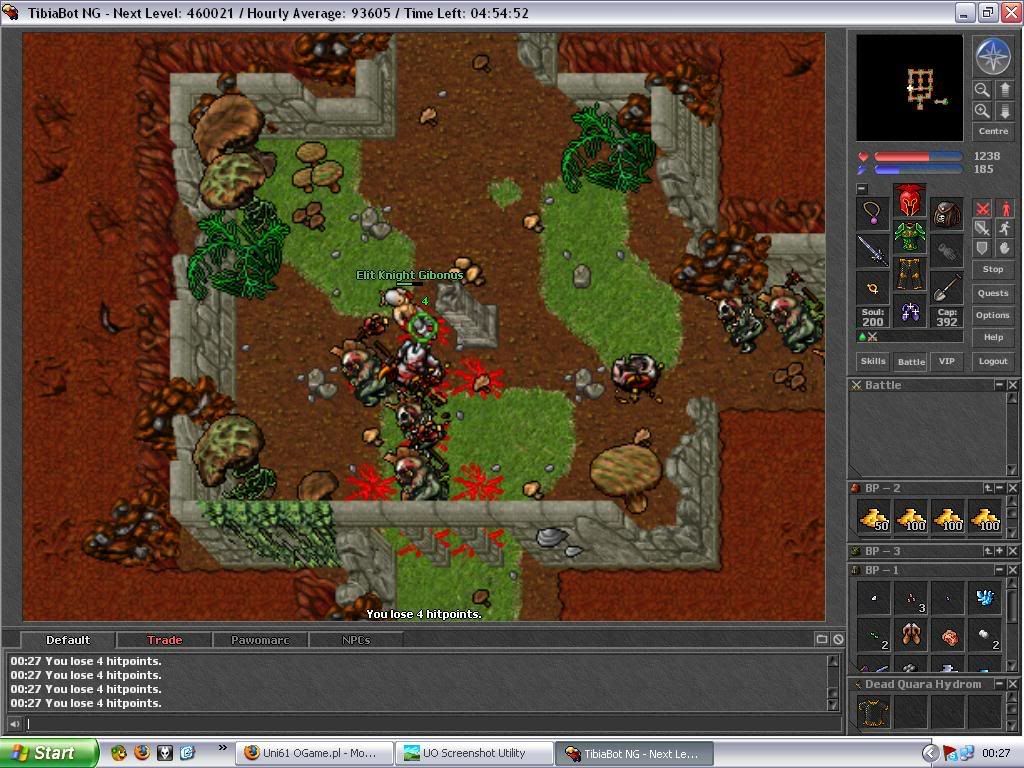
Task: Click the Logout button
Action: click(x=993, y=361)
